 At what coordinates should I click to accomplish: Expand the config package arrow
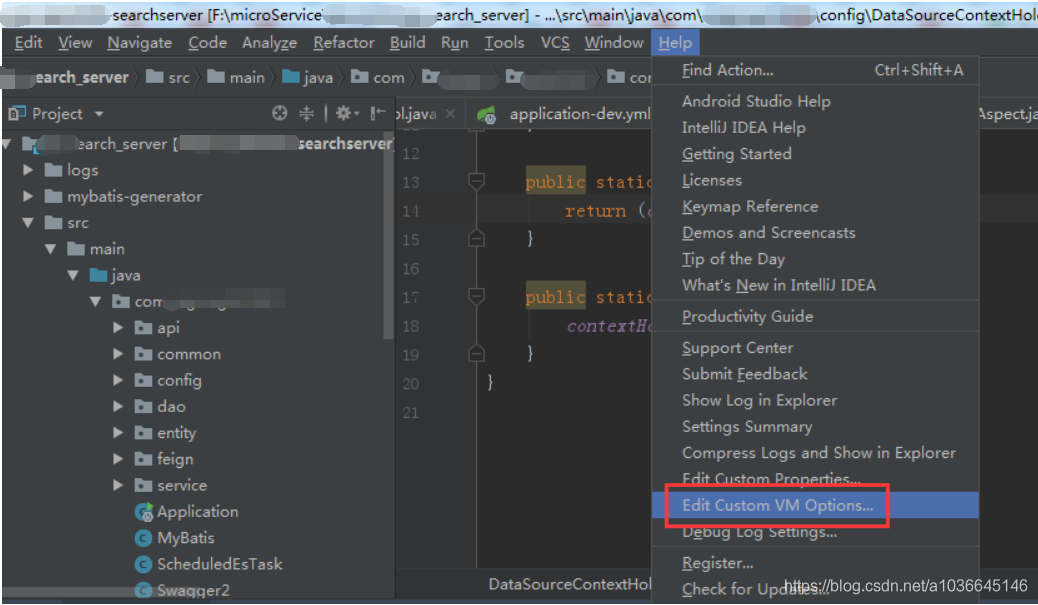[x=118, y=380]
